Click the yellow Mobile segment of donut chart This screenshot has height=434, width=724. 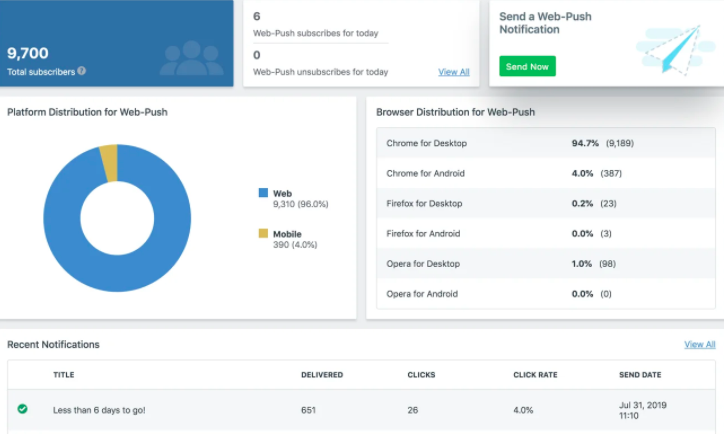click(x=109, y=163)
